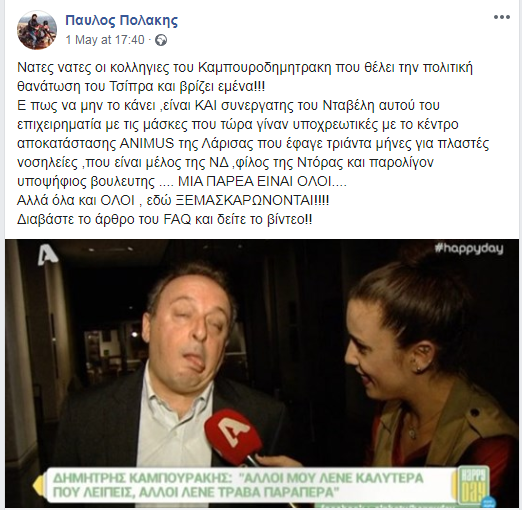Image resolution: width=522 pixels, height=510 pixels.
Task: Click the Happy Day show logo
Action: coord(474,485)
